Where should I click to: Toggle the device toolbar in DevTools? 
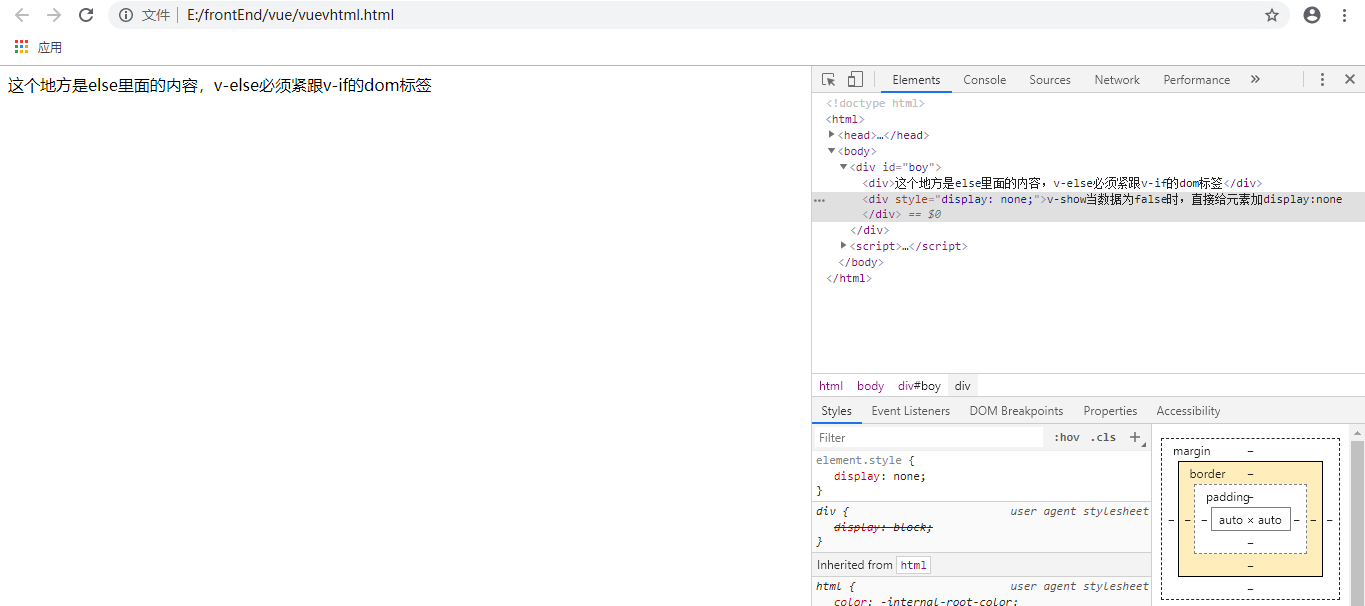[855, 79]
